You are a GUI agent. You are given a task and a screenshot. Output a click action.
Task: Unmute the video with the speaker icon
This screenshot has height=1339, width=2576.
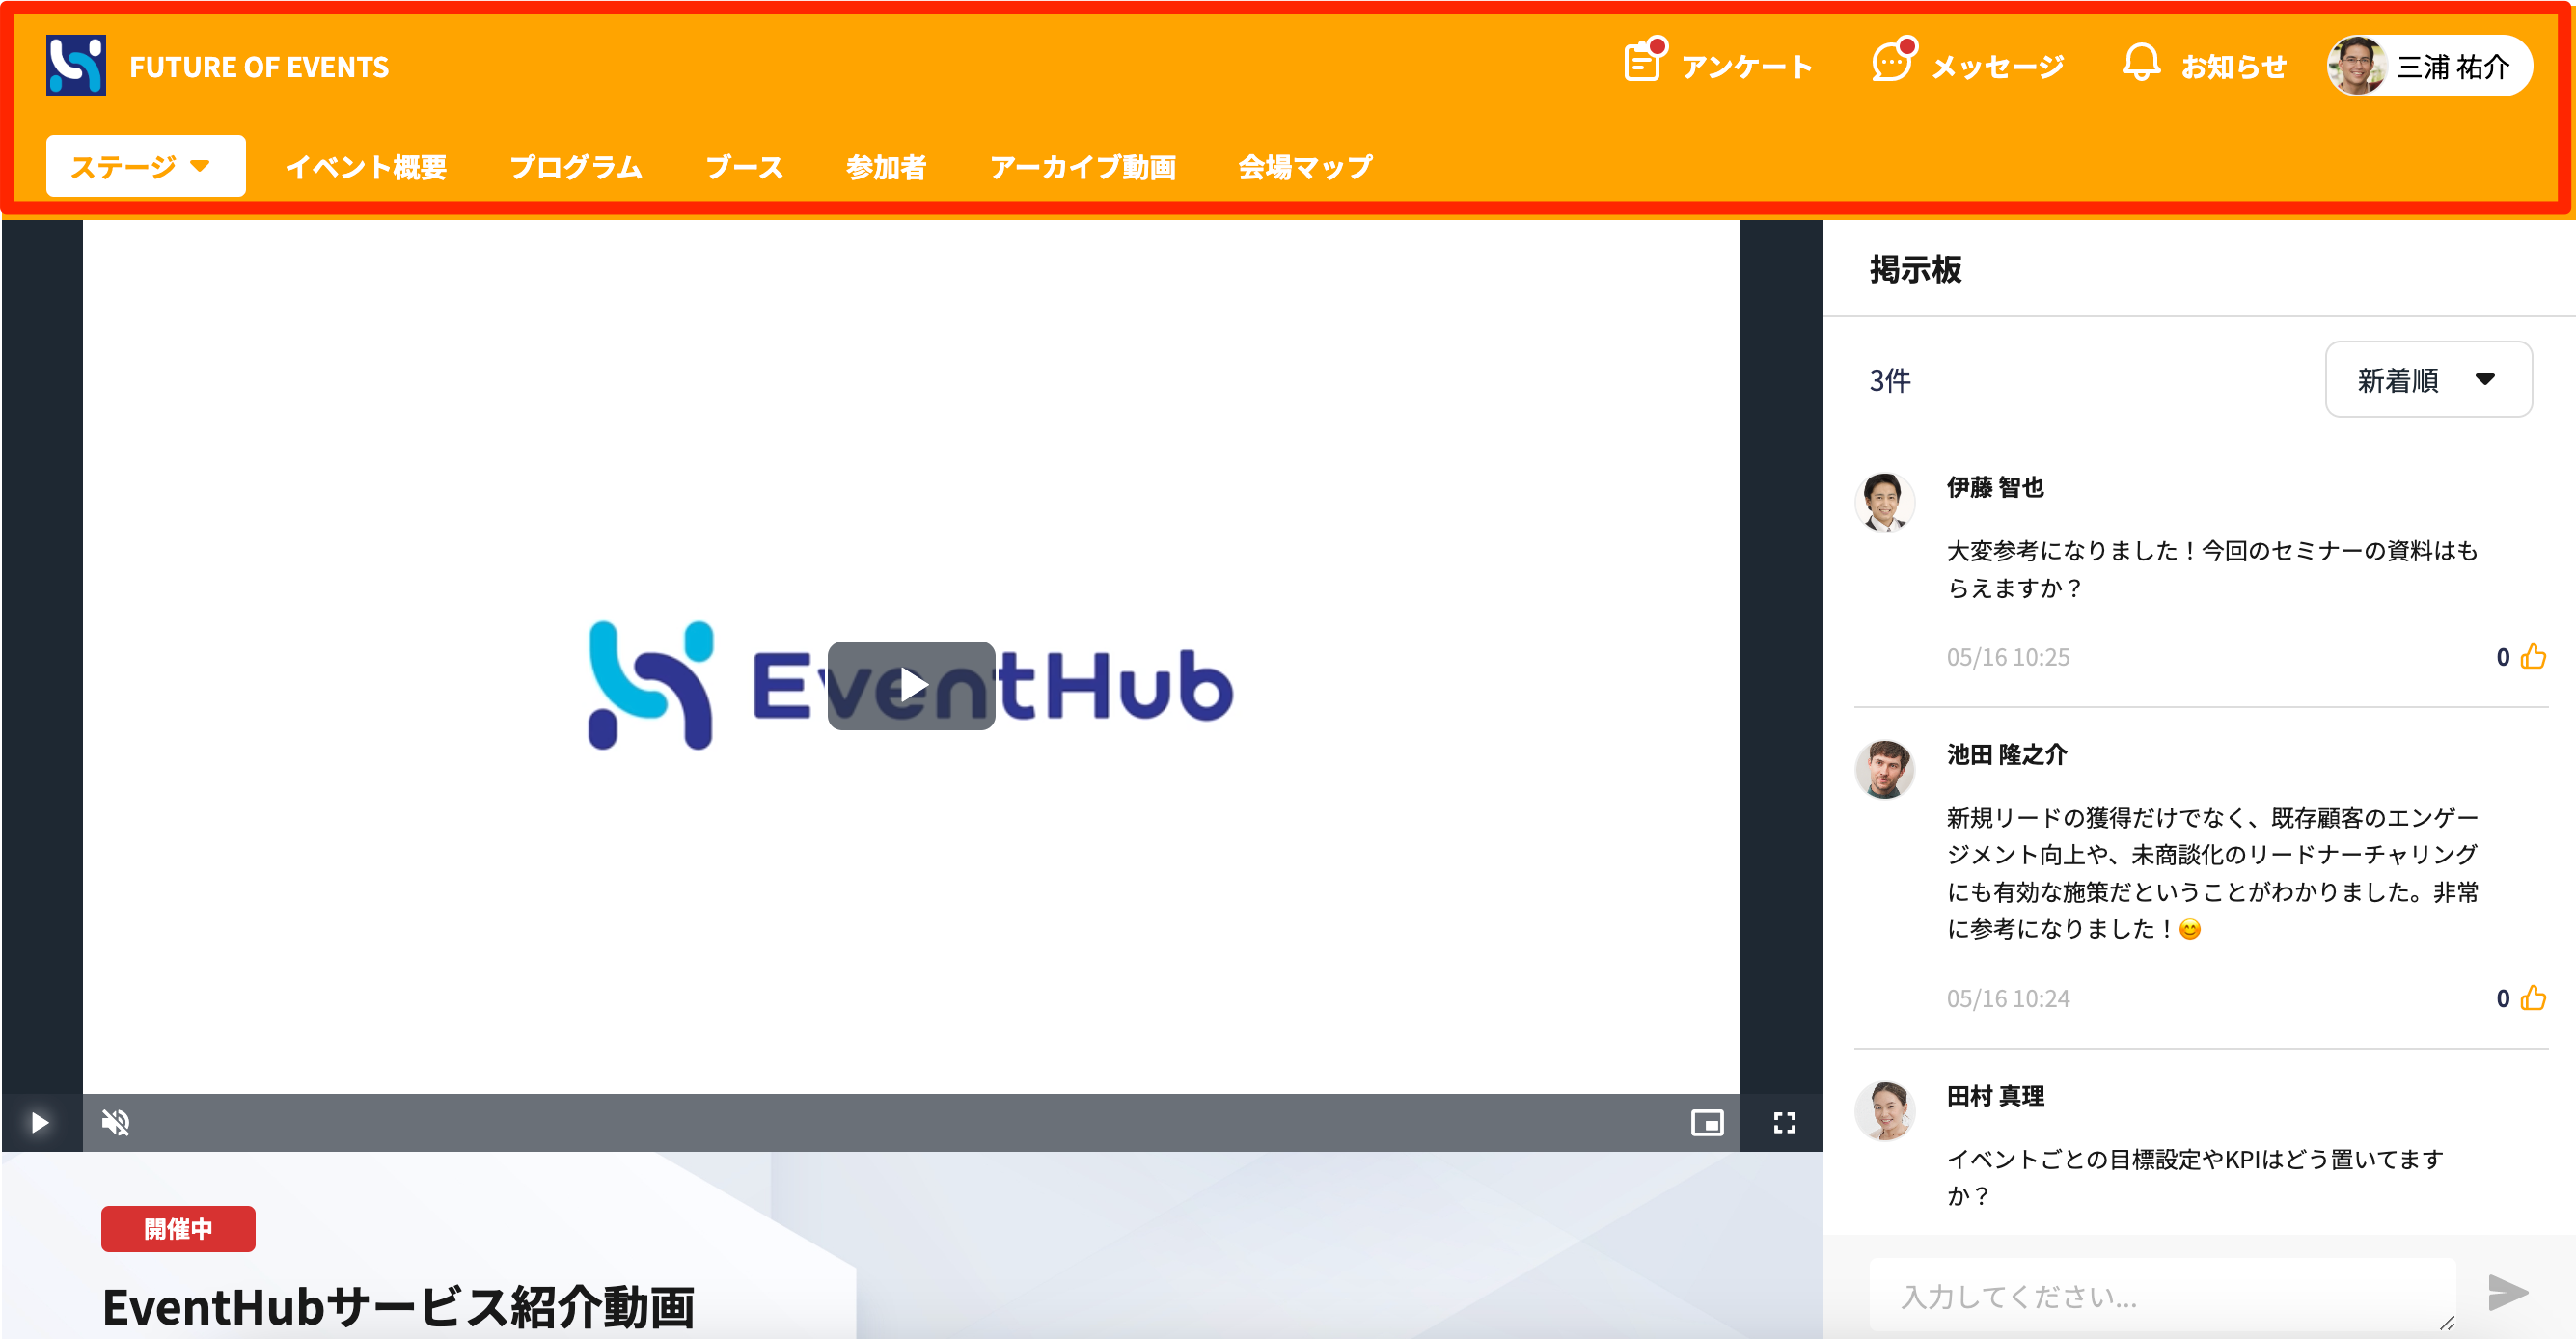click(x=116, y=1123)
